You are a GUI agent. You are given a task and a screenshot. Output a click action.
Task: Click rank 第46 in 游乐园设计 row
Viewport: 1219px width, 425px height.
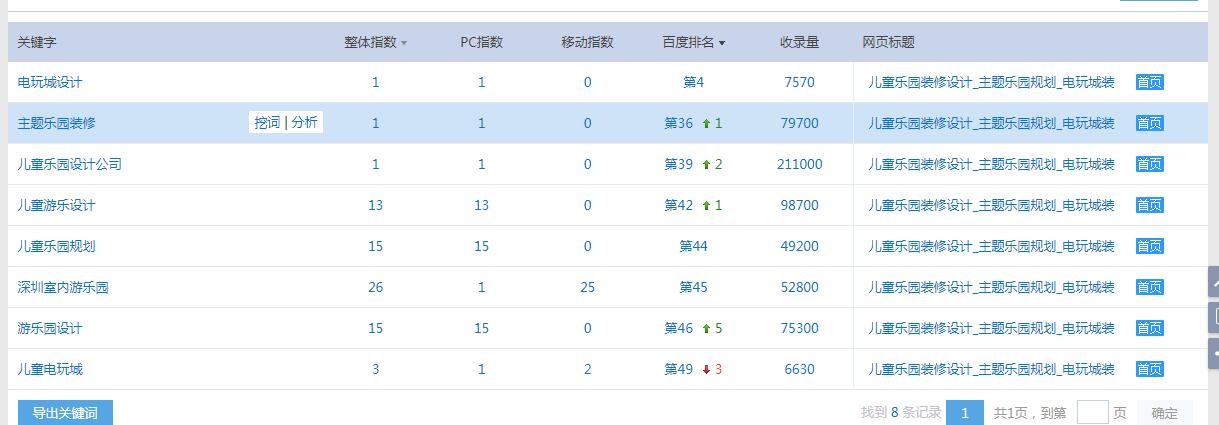678,328
